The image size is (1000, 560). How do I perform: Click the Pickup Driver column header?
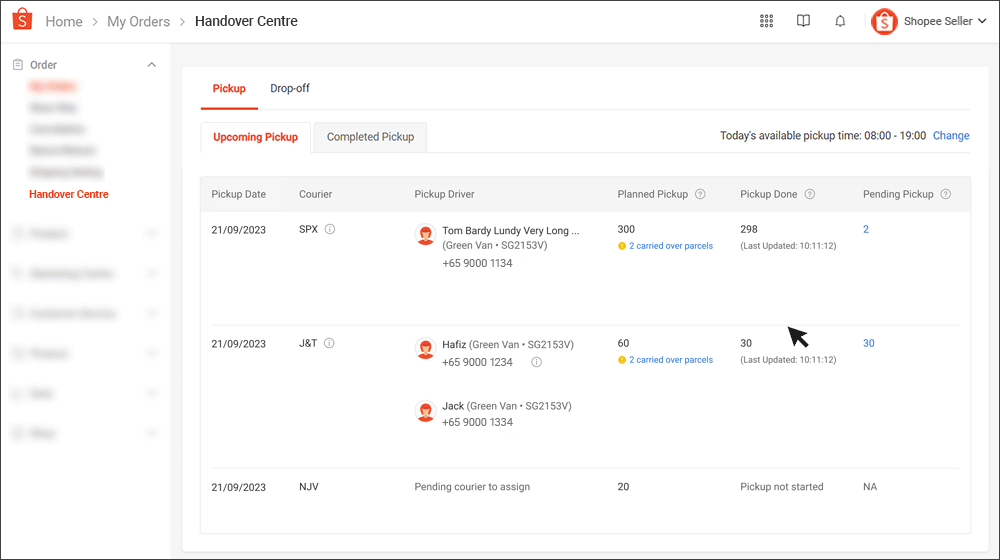[x=445, y=194]
